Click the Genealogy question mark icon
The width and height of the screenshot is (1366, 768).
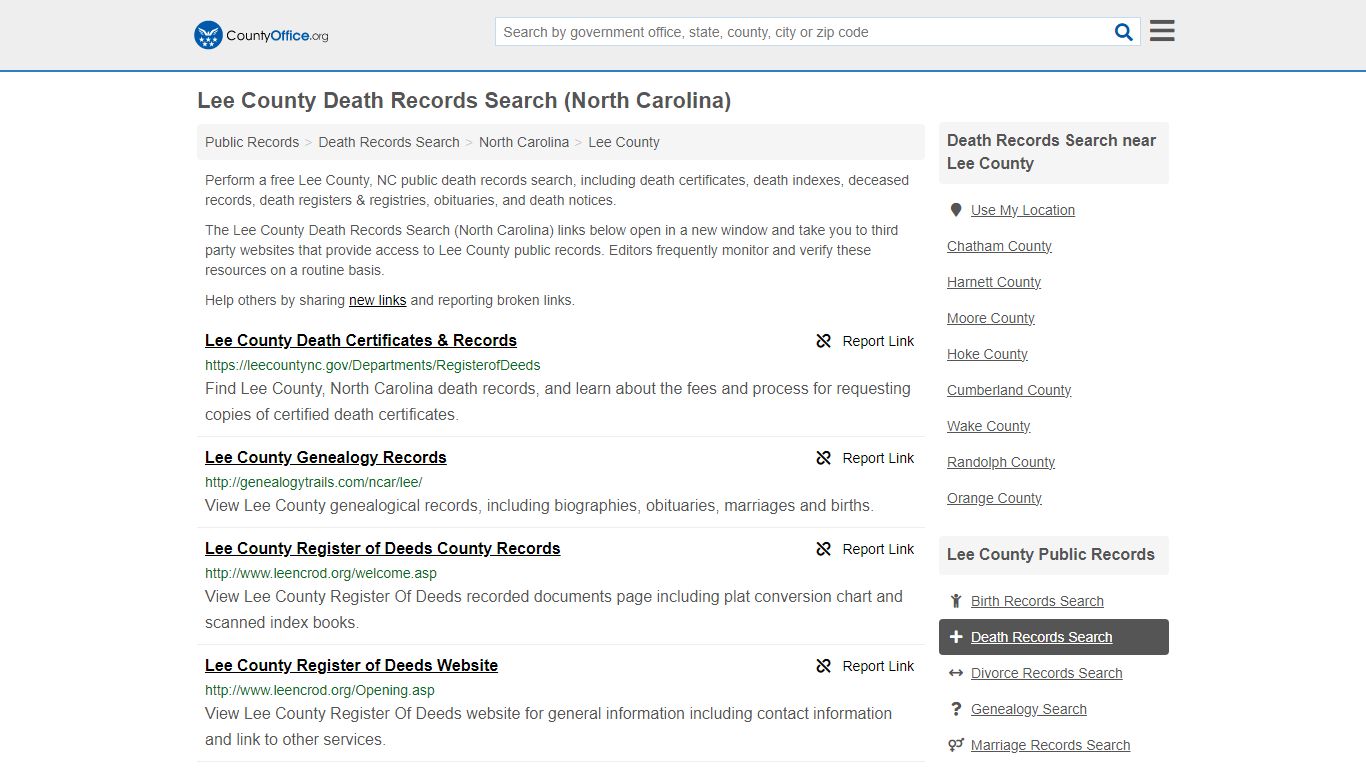[956, 709]
